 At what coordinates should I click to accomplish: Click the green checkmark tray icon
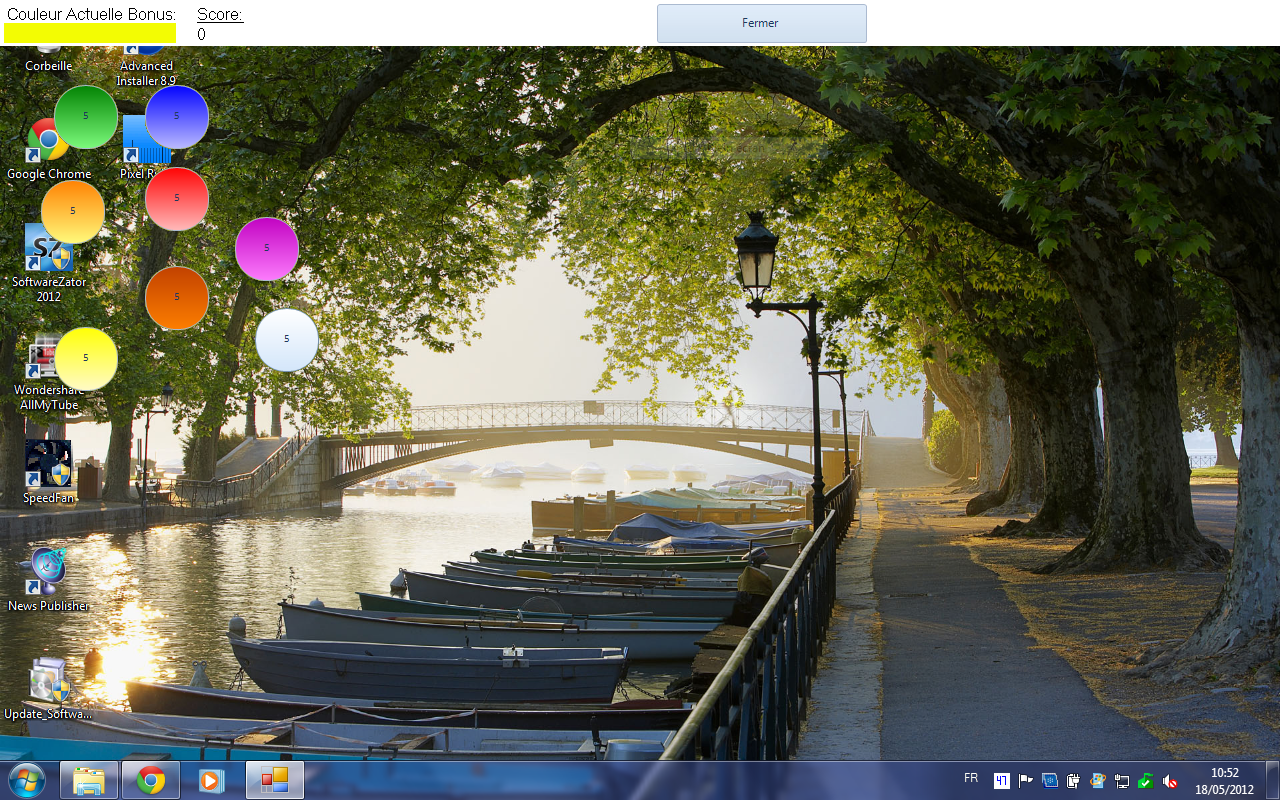[x=1146, y=781]
